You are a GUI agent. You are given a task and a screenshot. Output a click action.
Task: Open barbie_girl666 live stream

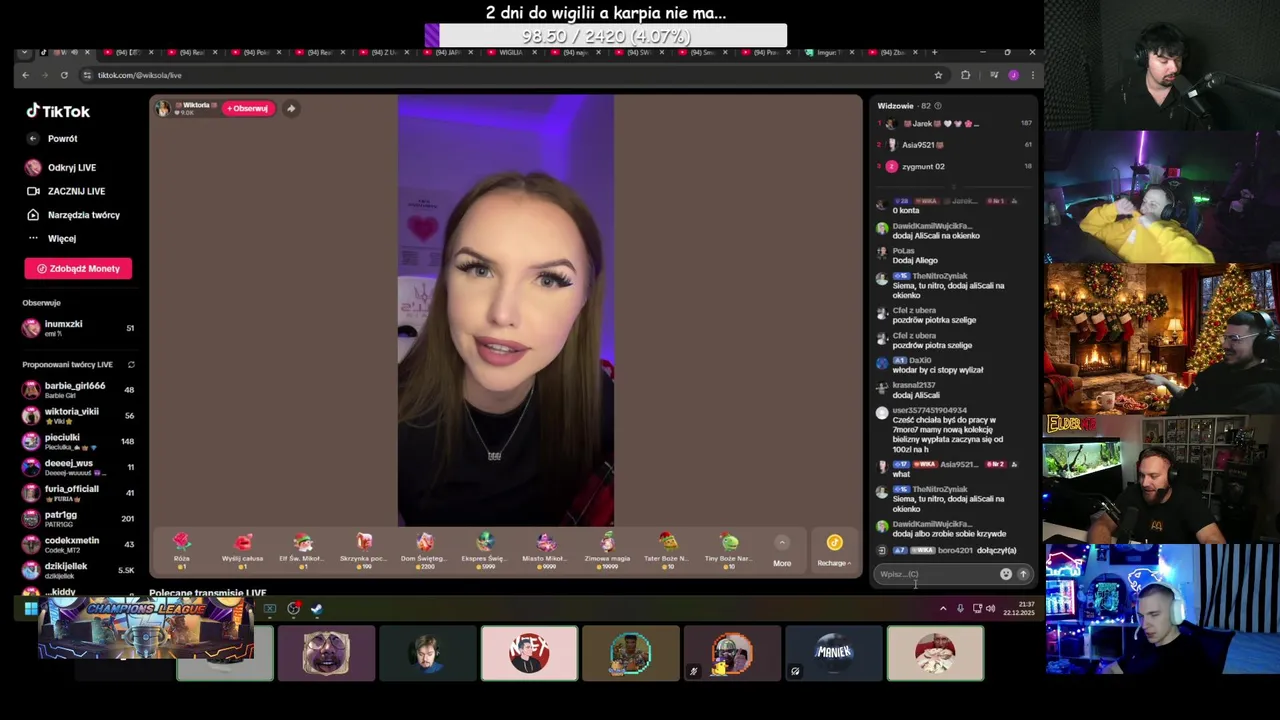tap(78, 390)
